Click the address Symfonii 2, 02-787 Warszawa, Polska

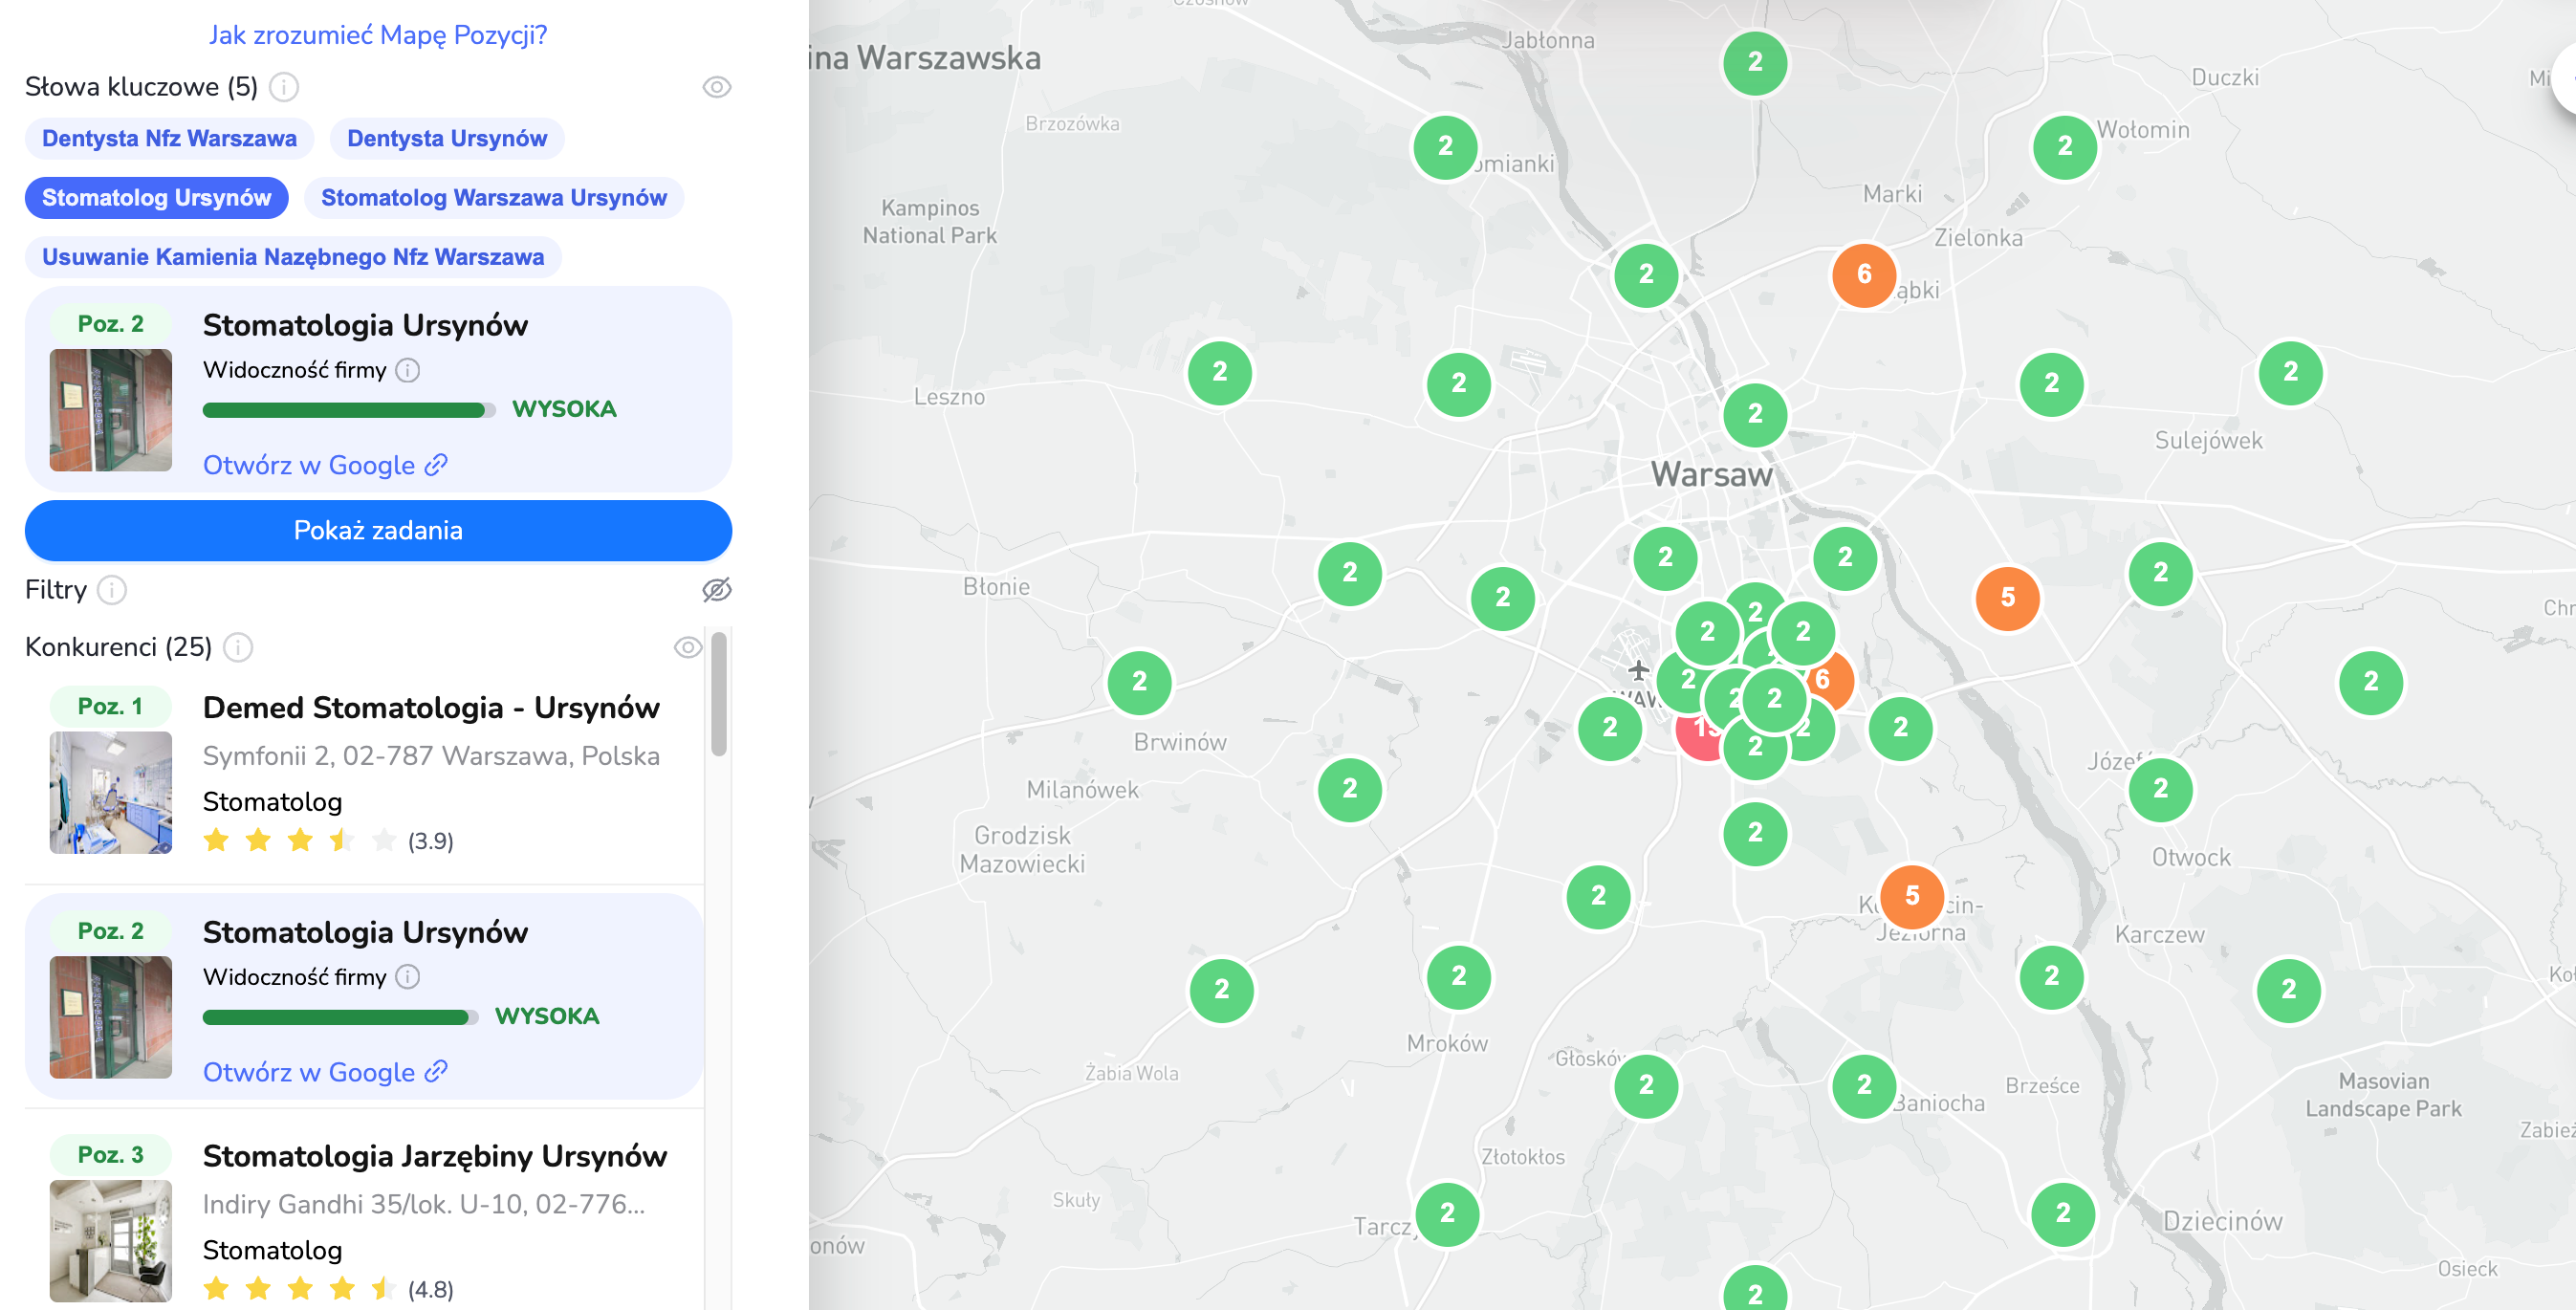coord(431,756)
